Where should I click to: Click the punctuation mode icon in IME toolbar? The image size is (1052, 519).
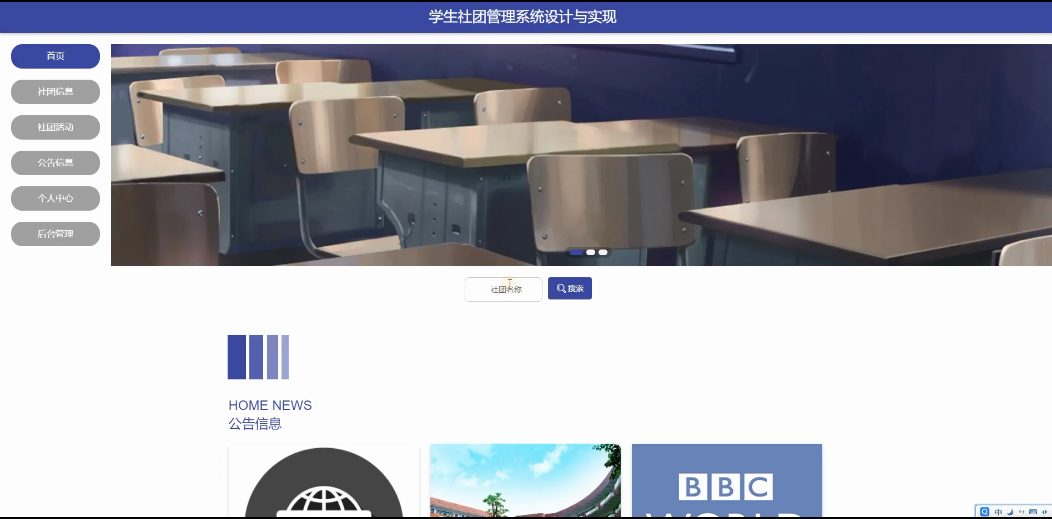click(x=1021, y=512)
